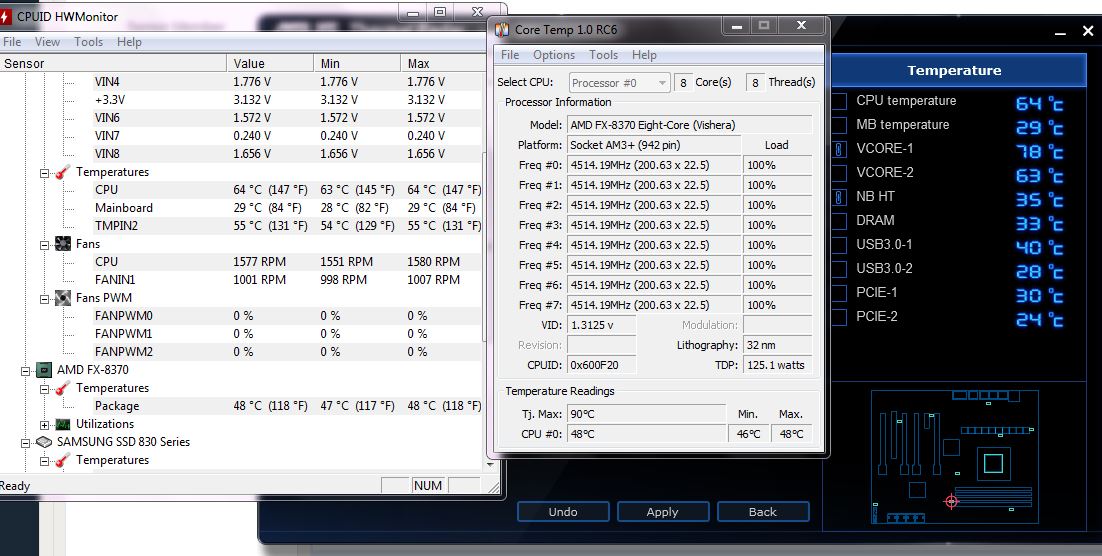The width and height of the screenshot is (1102, 556).
Task: Click the Apply button
Action: tap(662, 512)
